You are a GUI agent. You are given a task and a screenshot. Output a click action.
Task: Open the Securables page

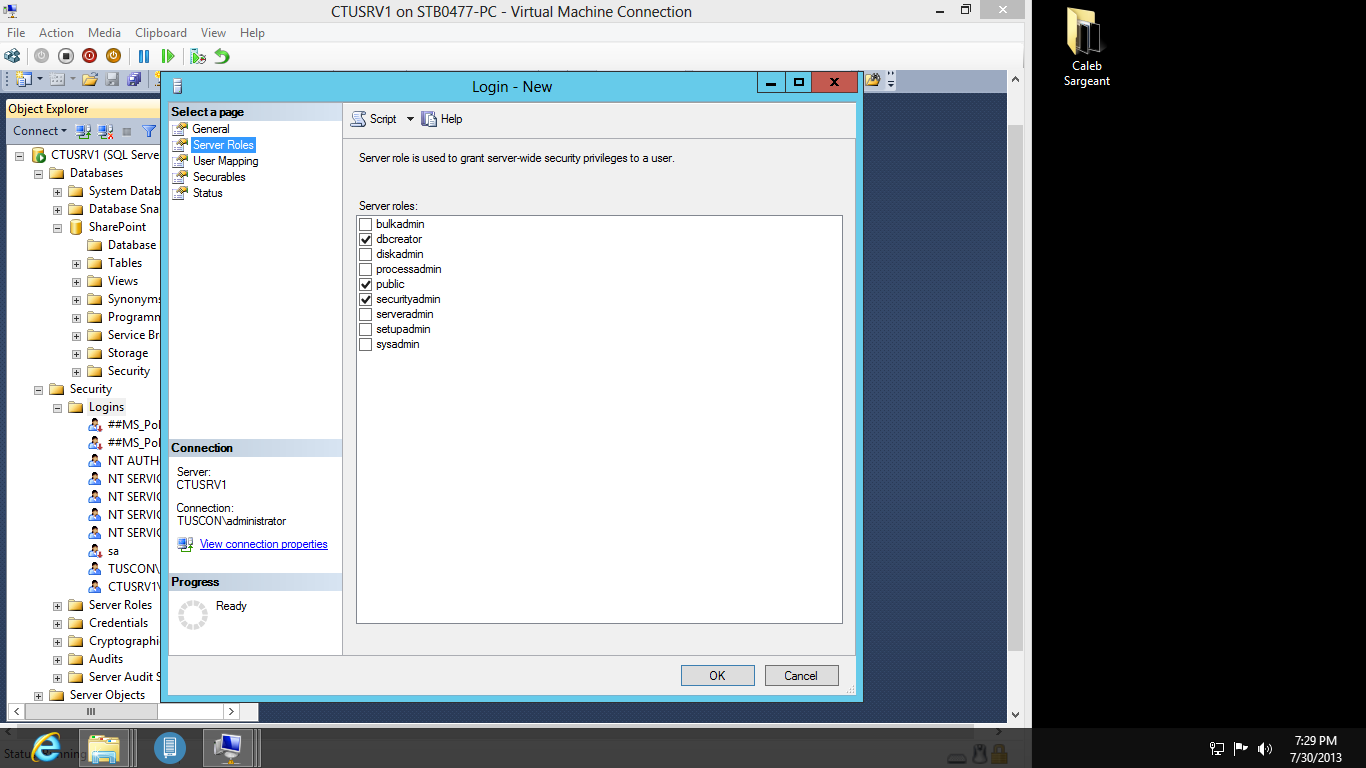click(219, 177)
